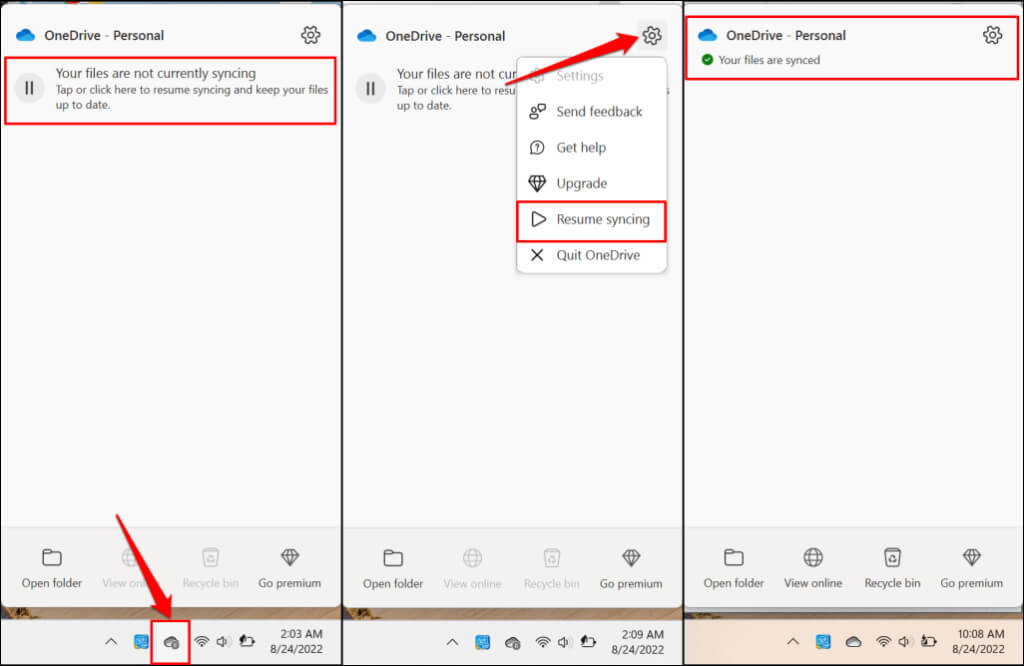
Task: Click the Wi-Fi tray icon near 2:03 AM clock
Action: click(x=202, y=642)
